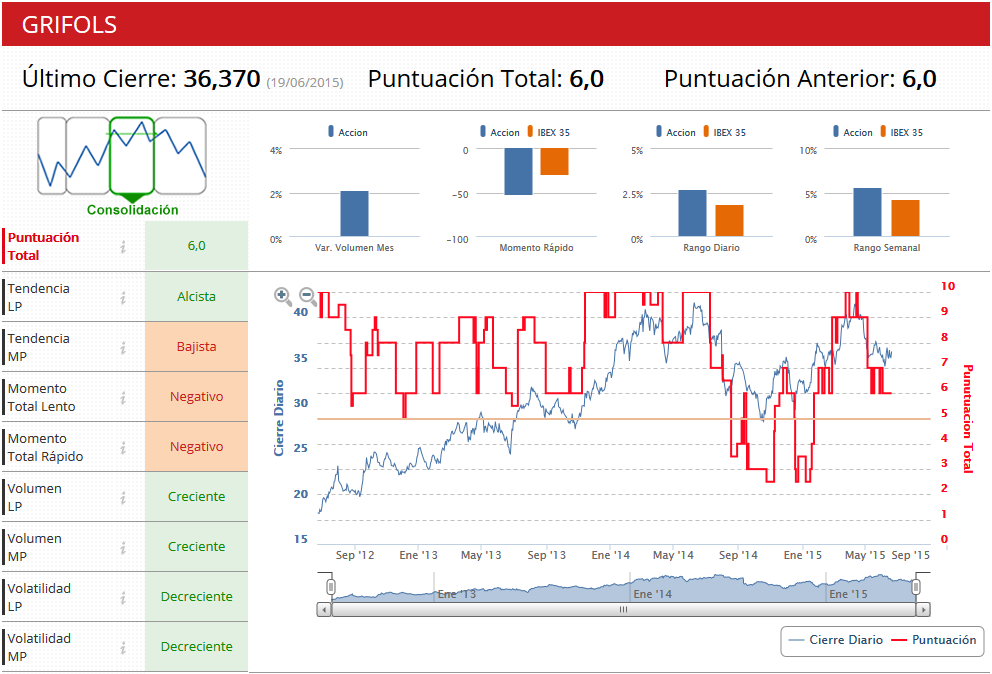Click Creciente value for Volumen LP
The image size is (992, 674).
196,496
